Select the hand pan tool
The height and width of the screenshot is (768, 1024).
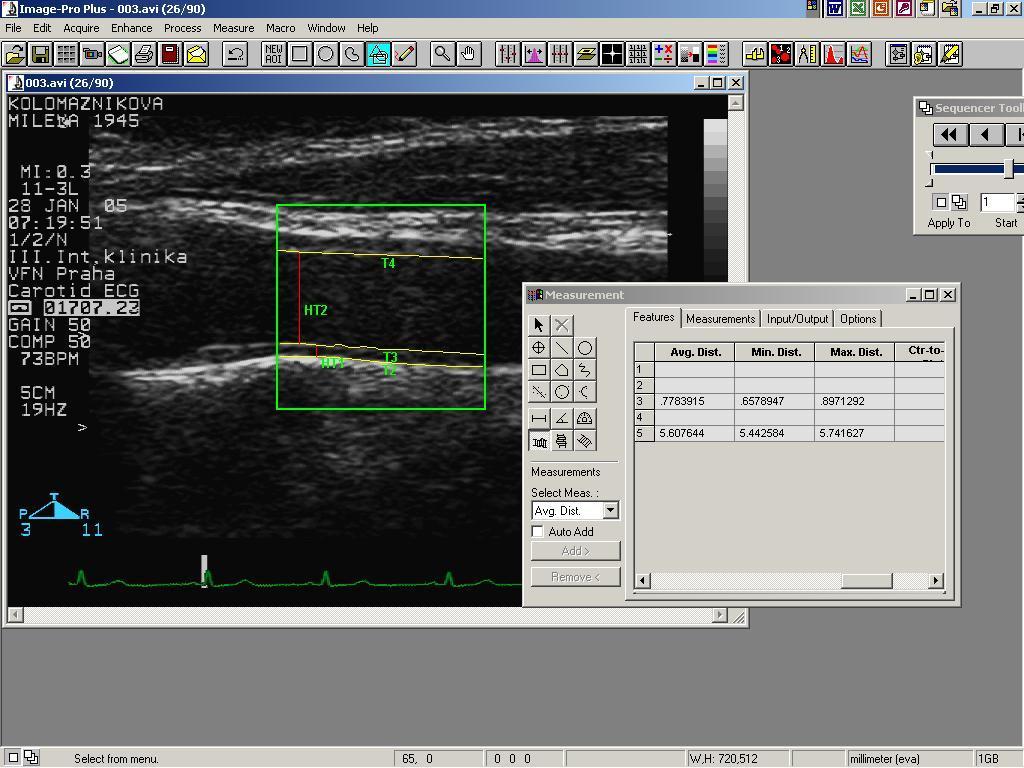click(468, 54)
